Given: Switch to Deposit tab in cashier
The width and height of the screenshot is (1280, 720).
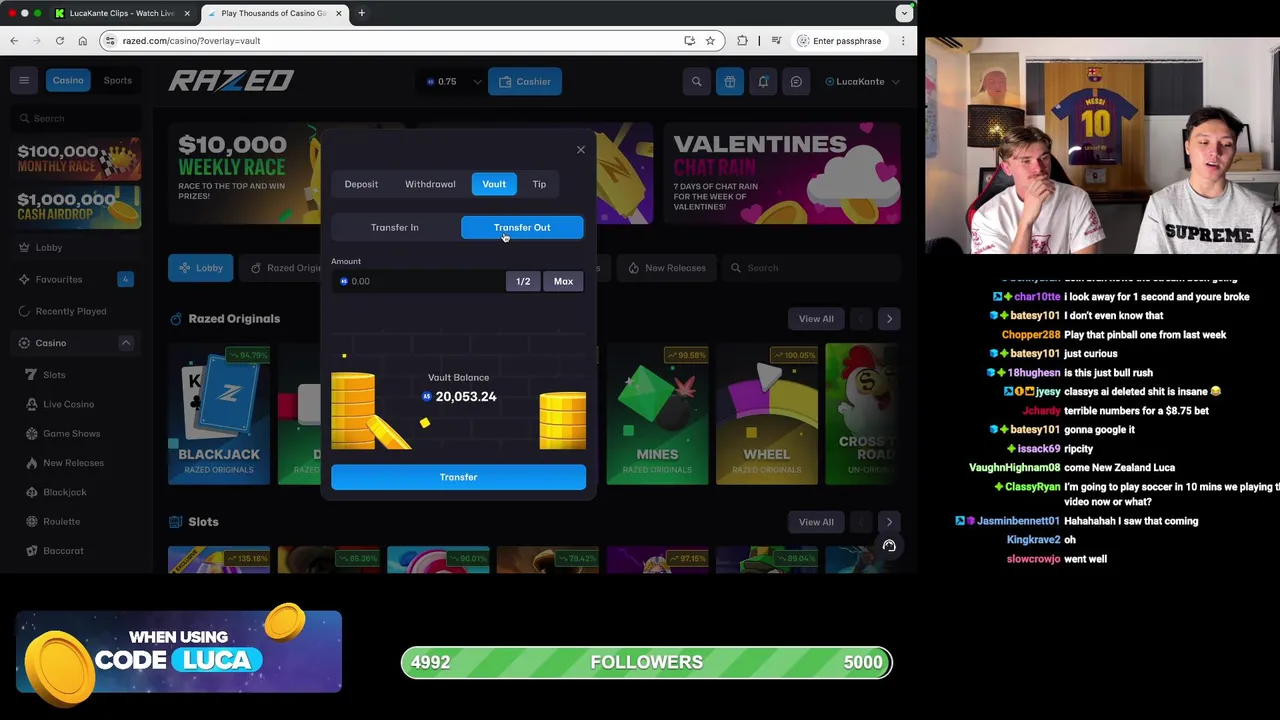Looking at the screenshot, I should pyautogui.click(x=361, y=184).
